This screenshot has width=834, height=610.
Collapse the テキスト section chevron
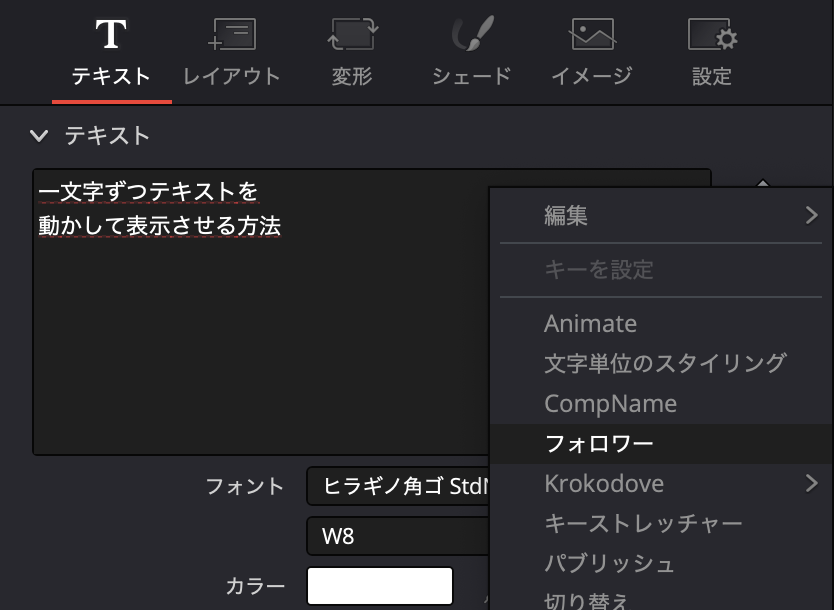coord(39,136)
